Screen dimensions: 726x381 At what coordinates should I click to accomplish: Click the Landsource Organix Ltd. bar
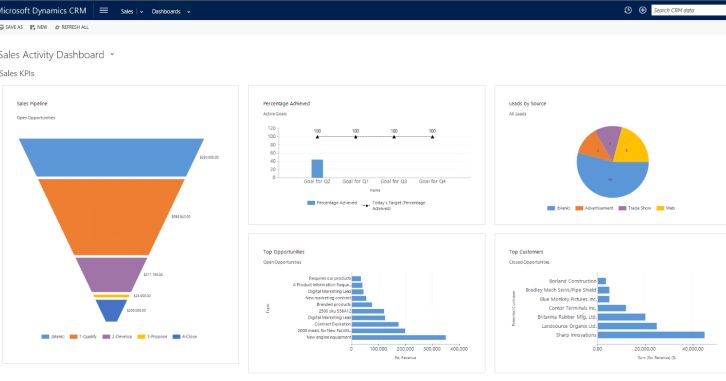click(627, 326)
